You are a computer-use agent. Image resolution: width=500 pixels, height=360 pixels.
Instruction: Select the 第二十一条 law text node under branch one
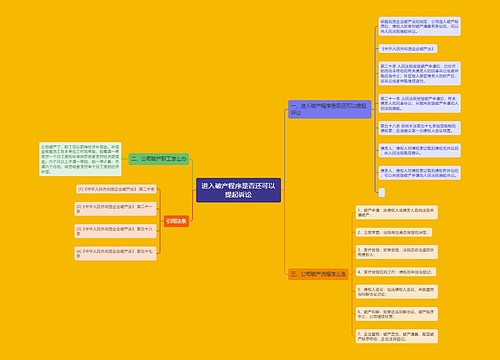click(419, 103)
